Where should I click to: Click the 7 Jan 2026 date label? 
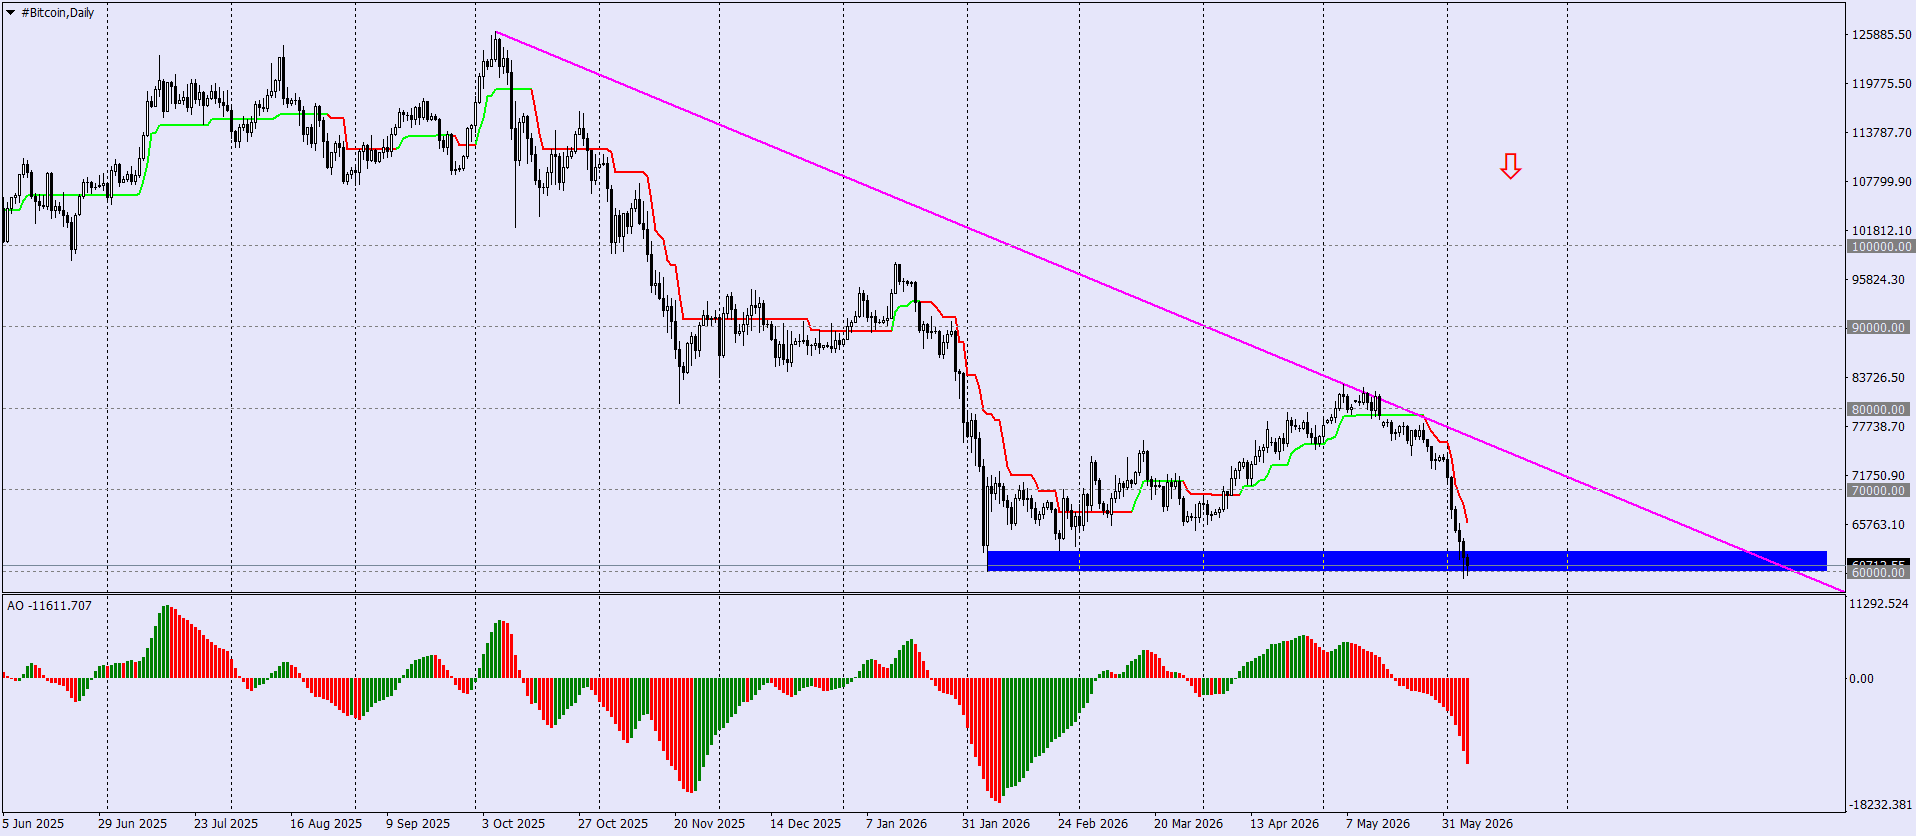tap(896, 824)
